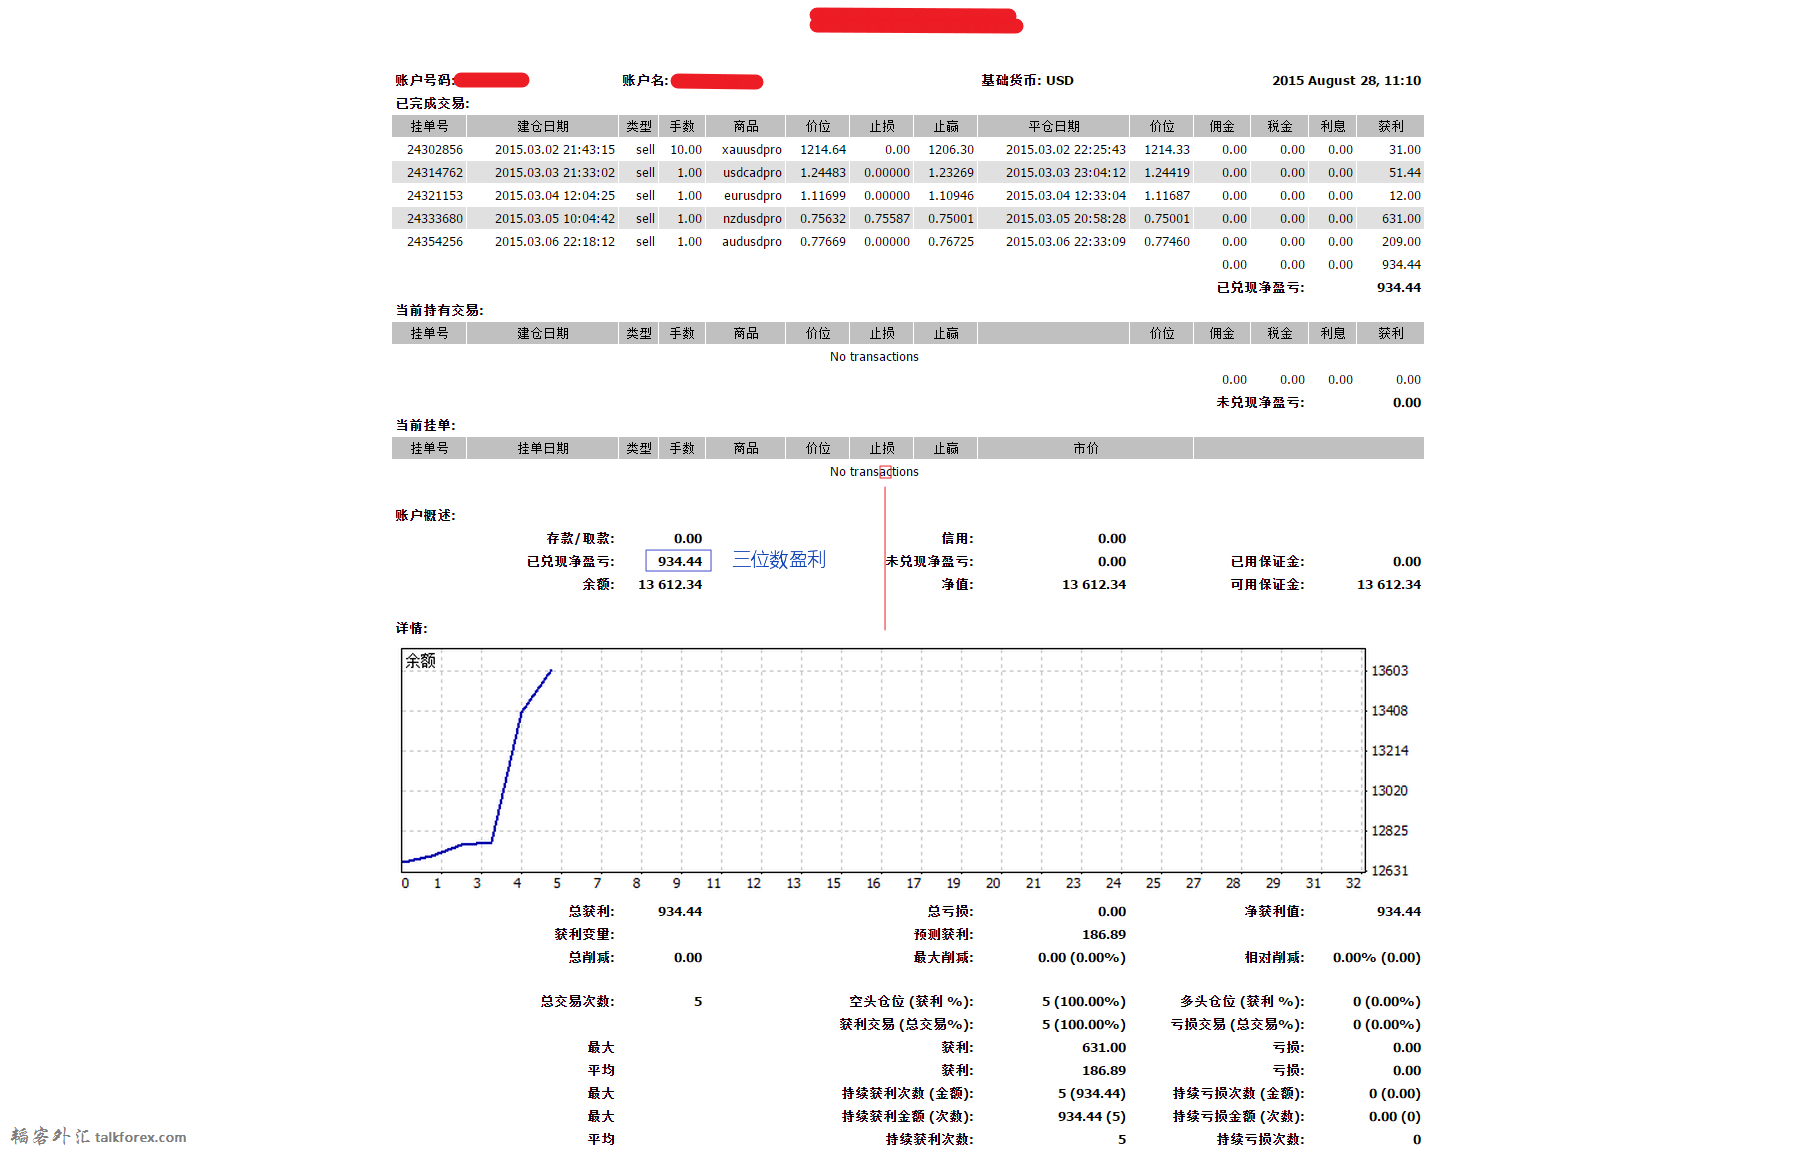Image resolution: width=1816 pixels, height=1152 pixels.
Task: Click report date 2015 August 28, 11:10
Action: [x=1346, y=81]
